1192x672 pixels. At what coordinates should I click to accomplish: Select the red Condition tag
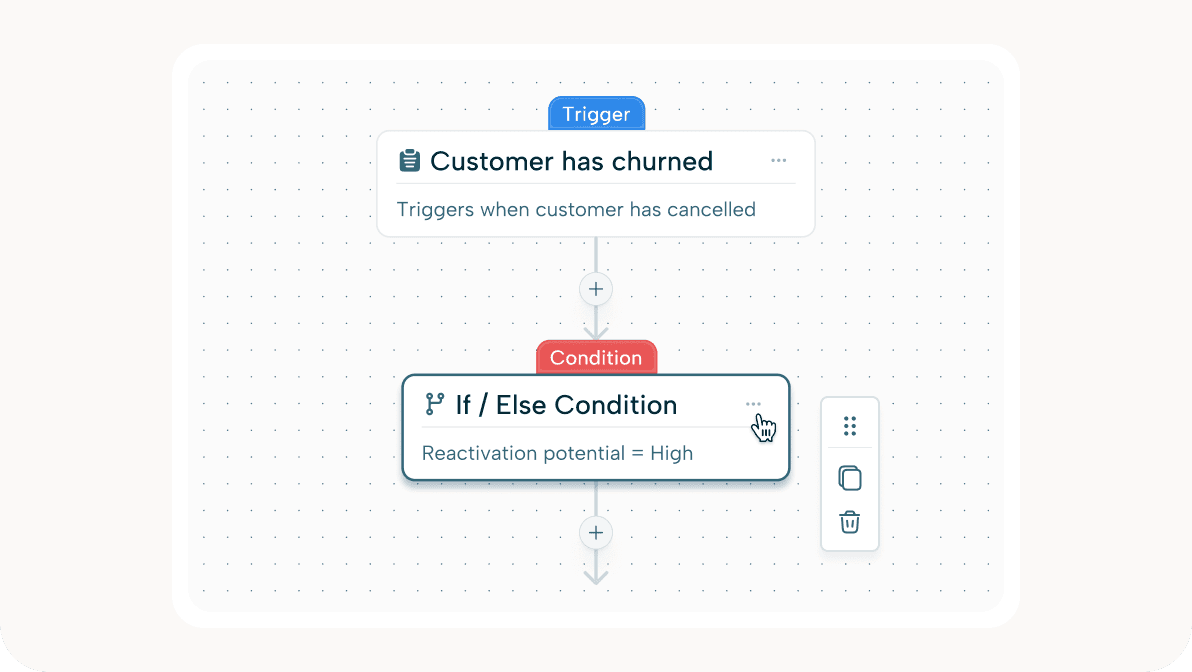click(596, 358)
